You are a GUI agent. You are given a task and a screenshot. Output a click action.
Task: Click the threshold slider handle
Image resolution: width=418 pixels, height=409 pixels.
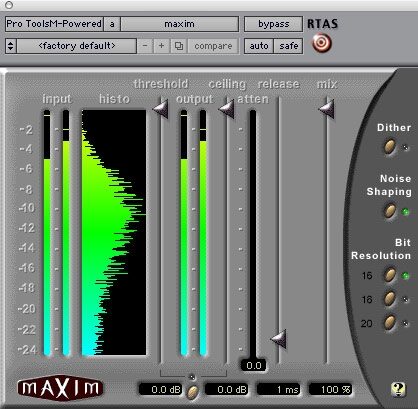(160, 109)
